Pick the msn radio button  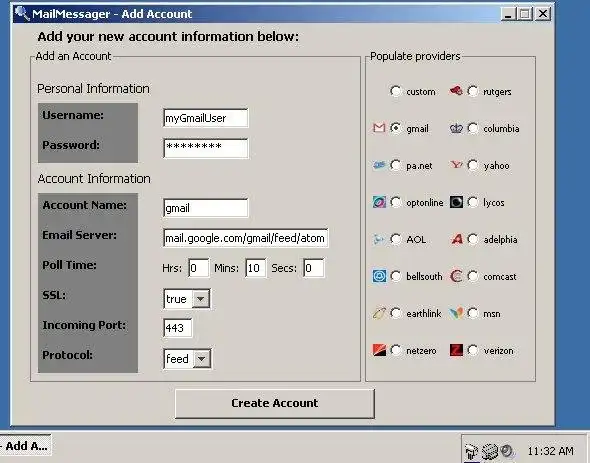473,313
